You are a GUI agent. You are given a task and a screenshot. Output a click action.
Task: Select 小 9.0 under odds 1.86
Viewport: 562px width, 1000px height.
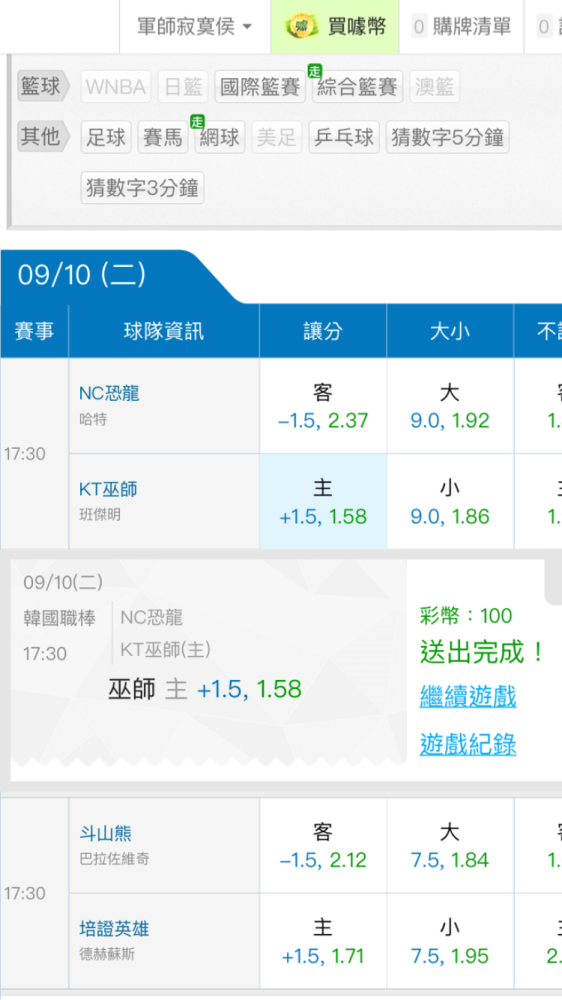[450, 501]
